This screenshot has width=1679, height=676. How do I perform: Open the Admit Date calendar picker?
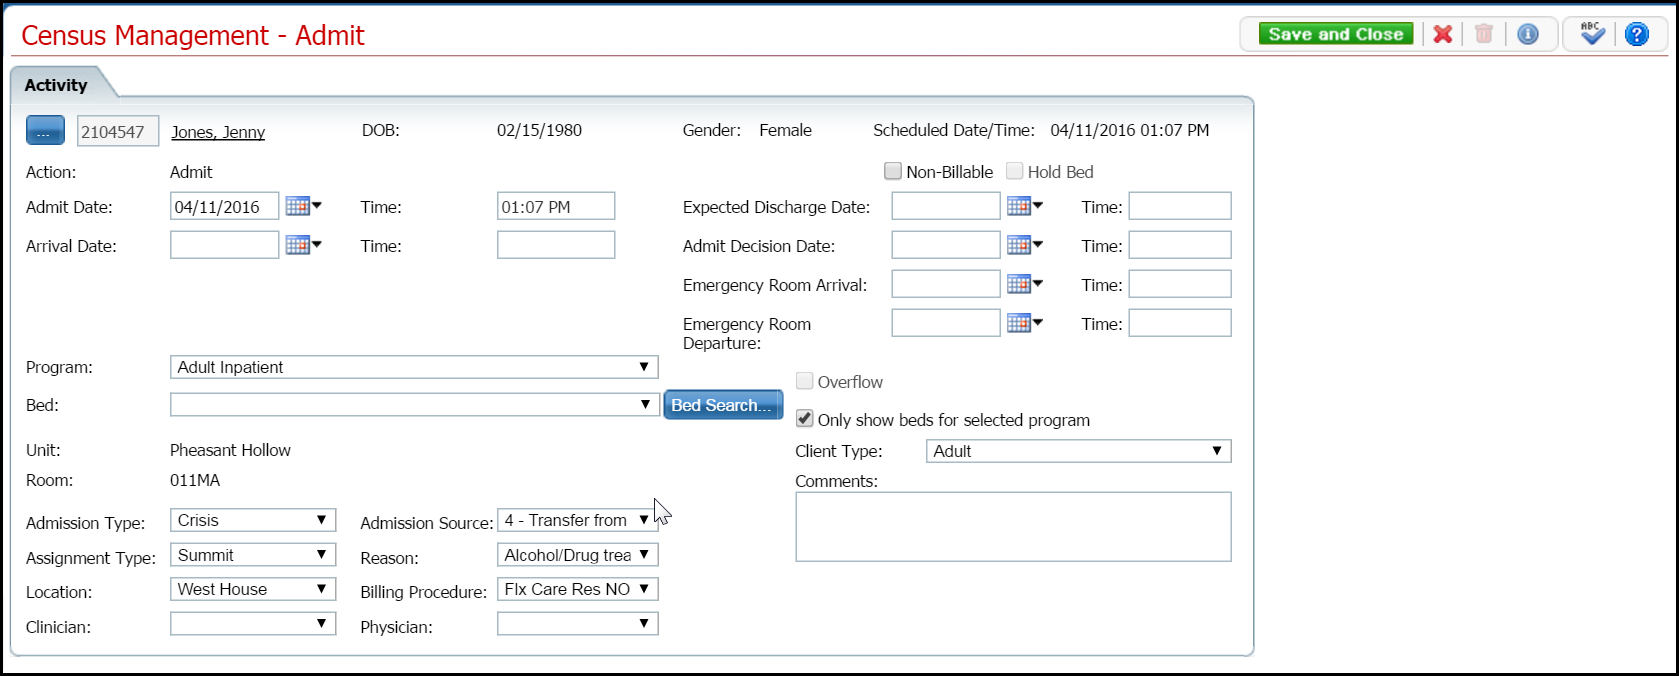pos(302,206)
